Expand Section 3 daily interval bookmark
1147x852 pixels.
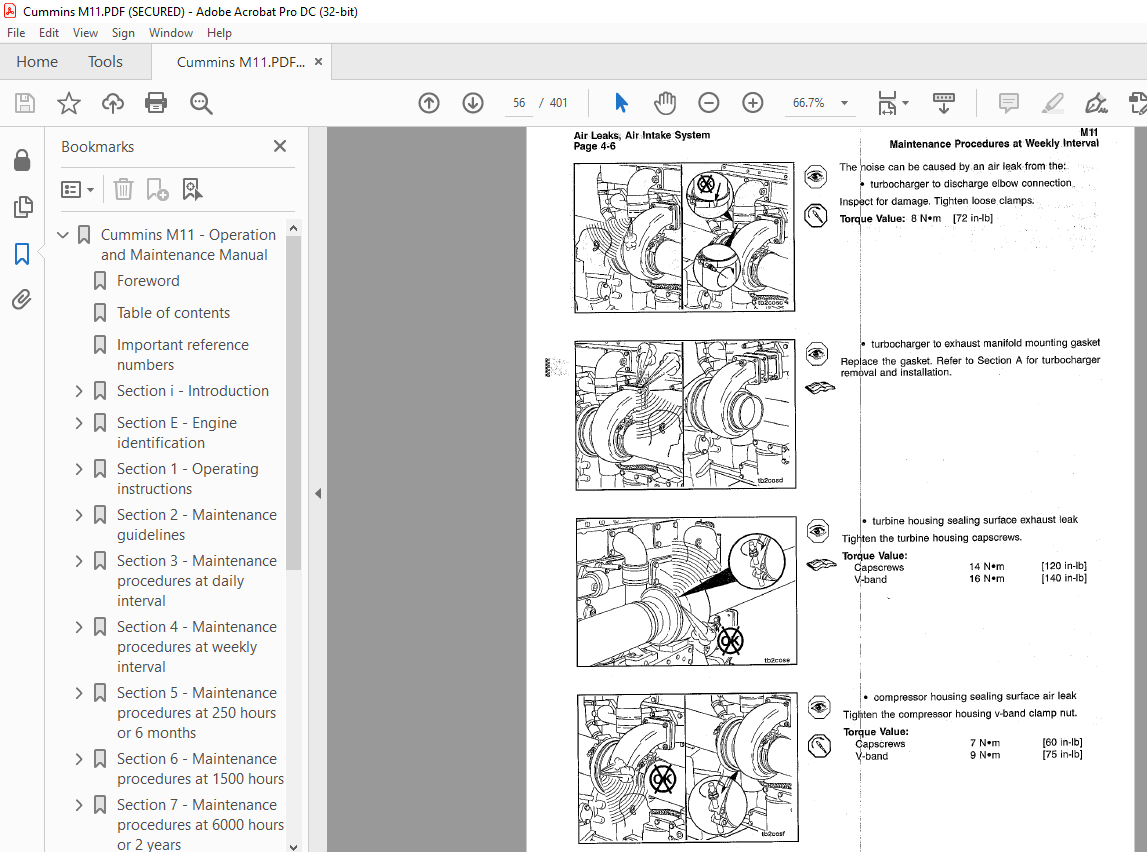tap(79, 561)
